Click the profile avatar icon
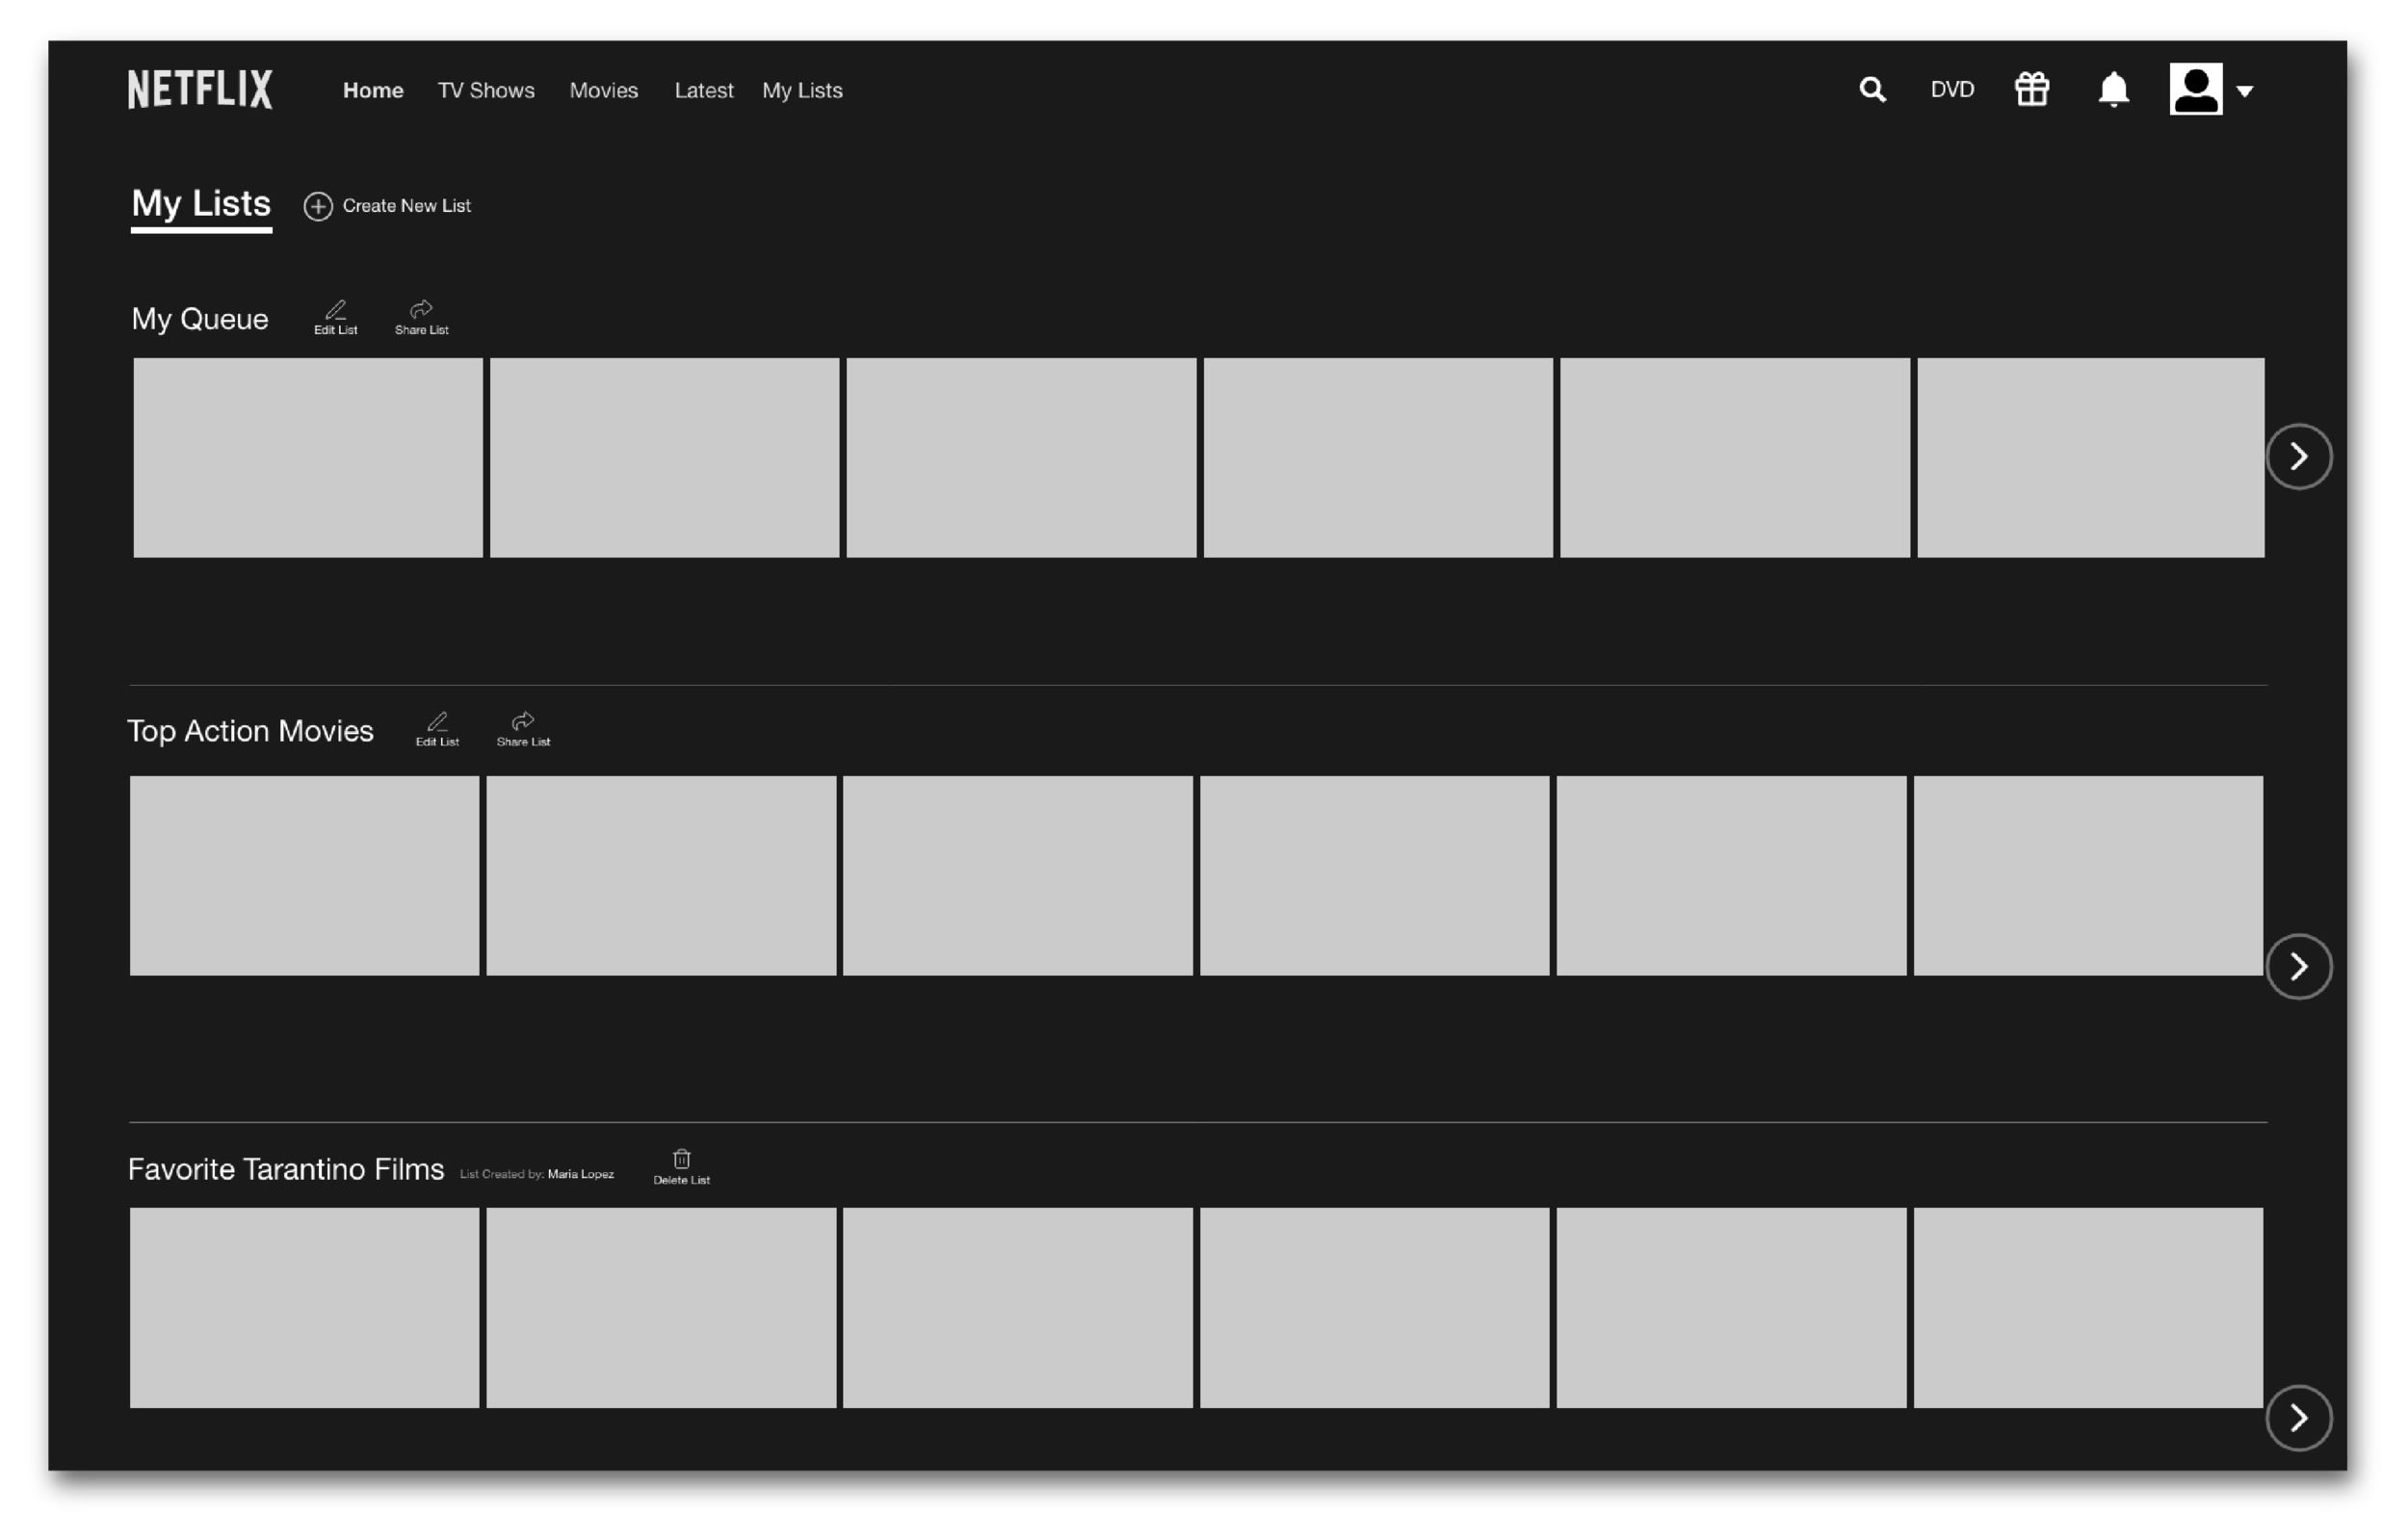 point(2195,89)
